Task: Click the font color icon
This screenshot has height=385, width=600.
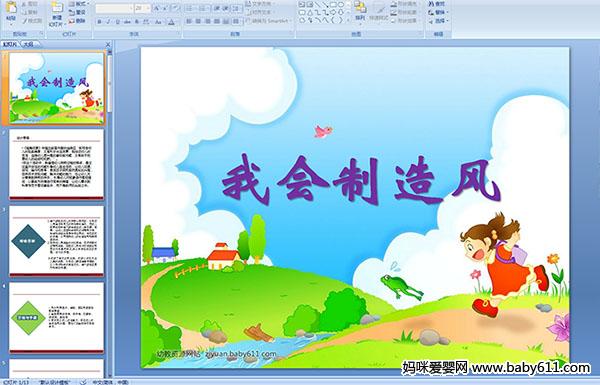Action: pyautogui.click(x=171, y=22)
